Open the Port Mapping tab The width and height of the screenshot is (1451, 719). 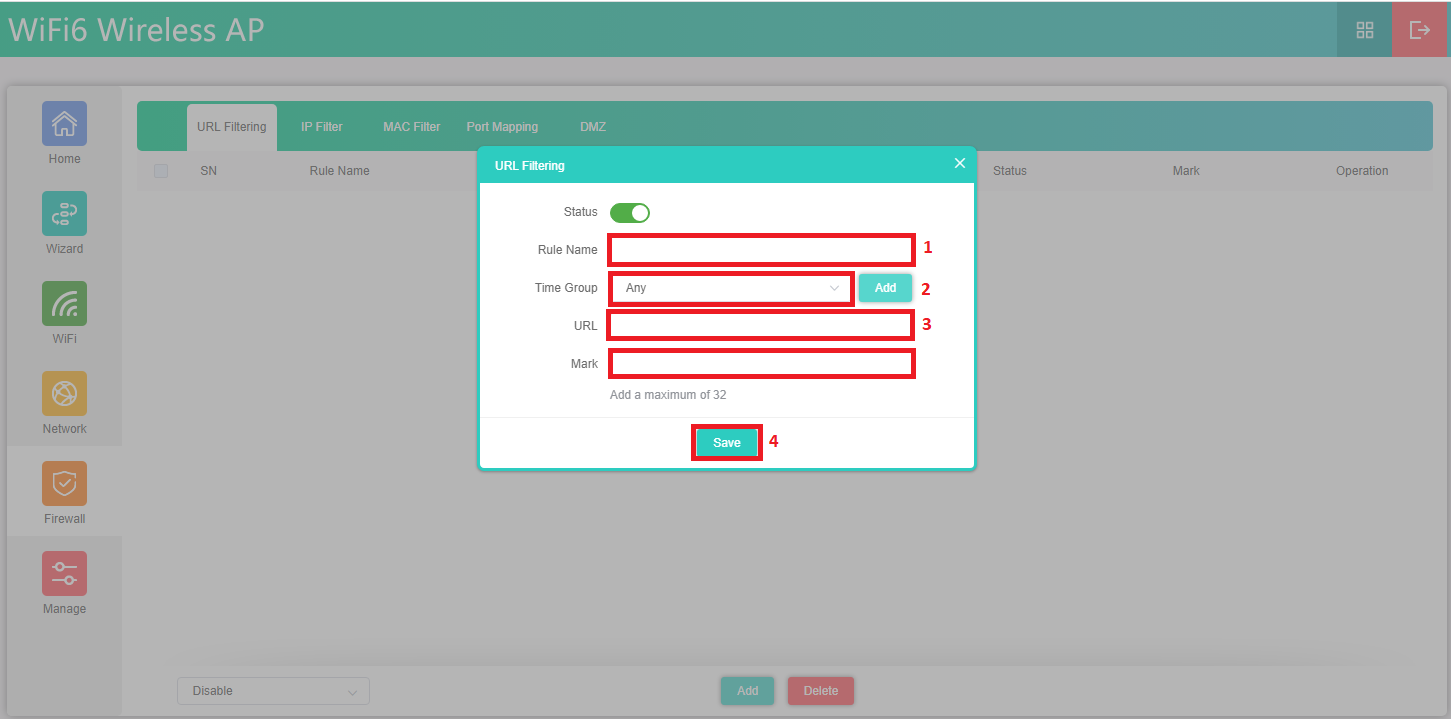coord(502,127)
